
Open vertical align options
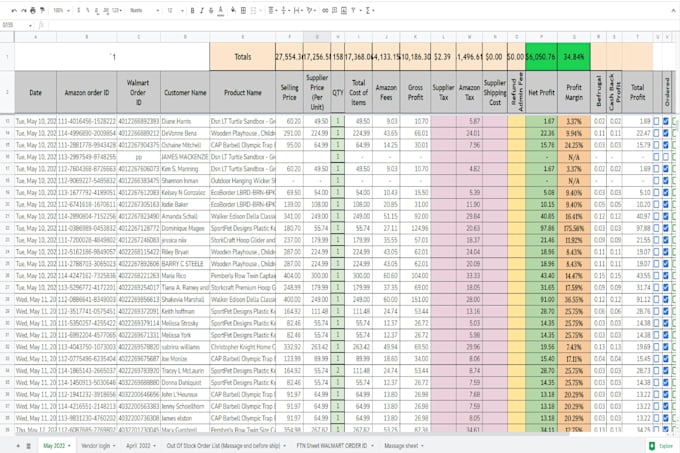coord(284,10)
